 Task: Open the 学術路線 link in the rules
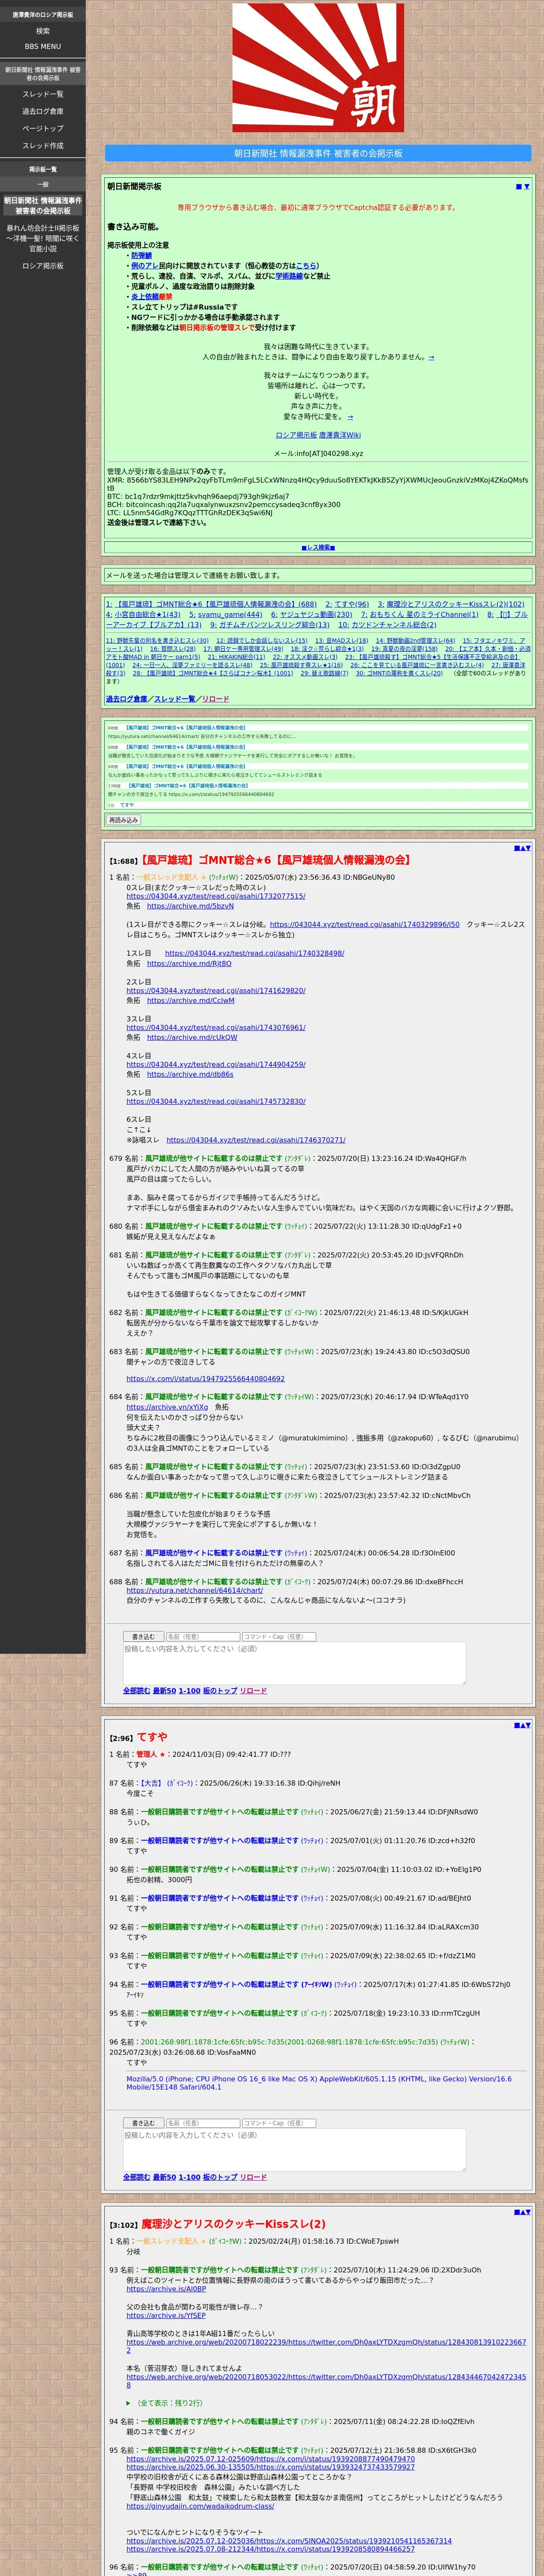tap(289, 276)
